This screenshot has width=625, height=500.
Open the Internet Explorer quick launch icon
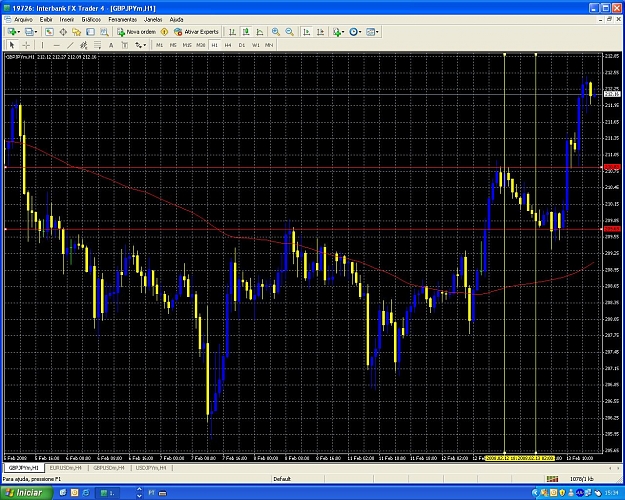tap(86, 493)
